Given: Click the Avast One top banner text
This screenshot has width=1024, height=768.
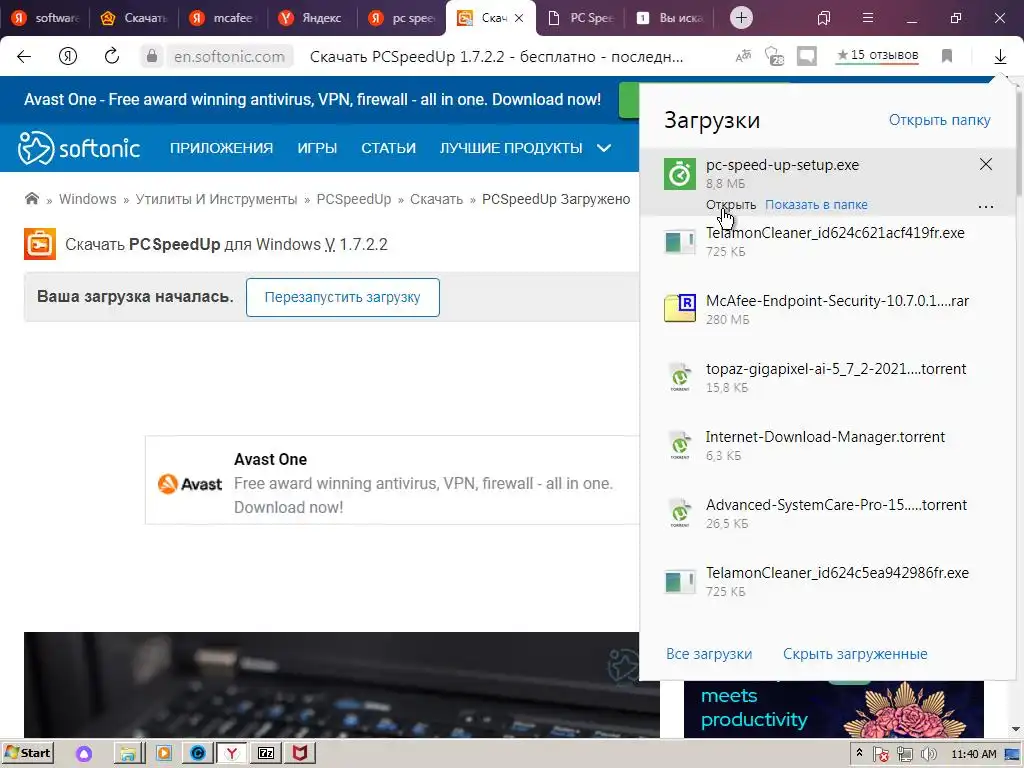Looking at the screenshot, I should [312, 100].
